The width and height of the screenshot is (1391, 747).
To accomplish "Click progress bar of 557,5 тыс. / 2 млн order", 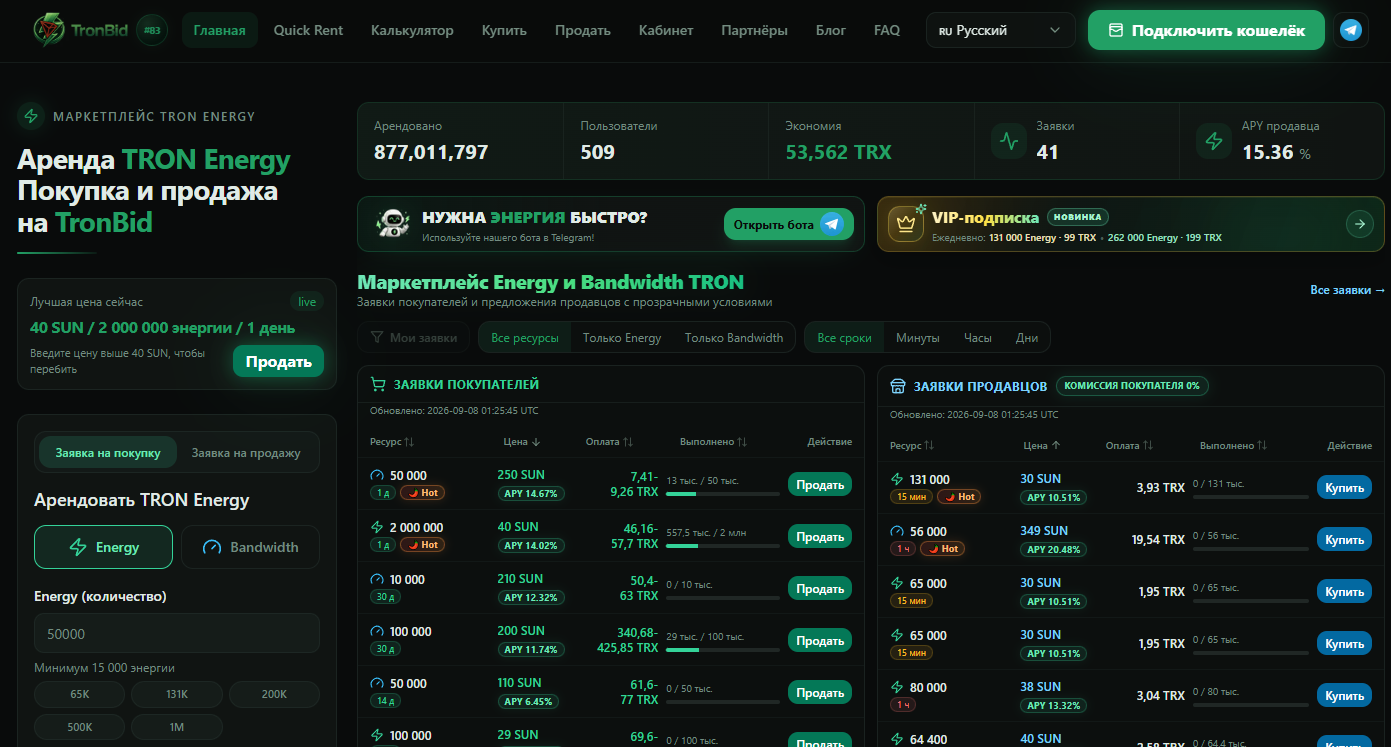I will (x=723, y=546).
